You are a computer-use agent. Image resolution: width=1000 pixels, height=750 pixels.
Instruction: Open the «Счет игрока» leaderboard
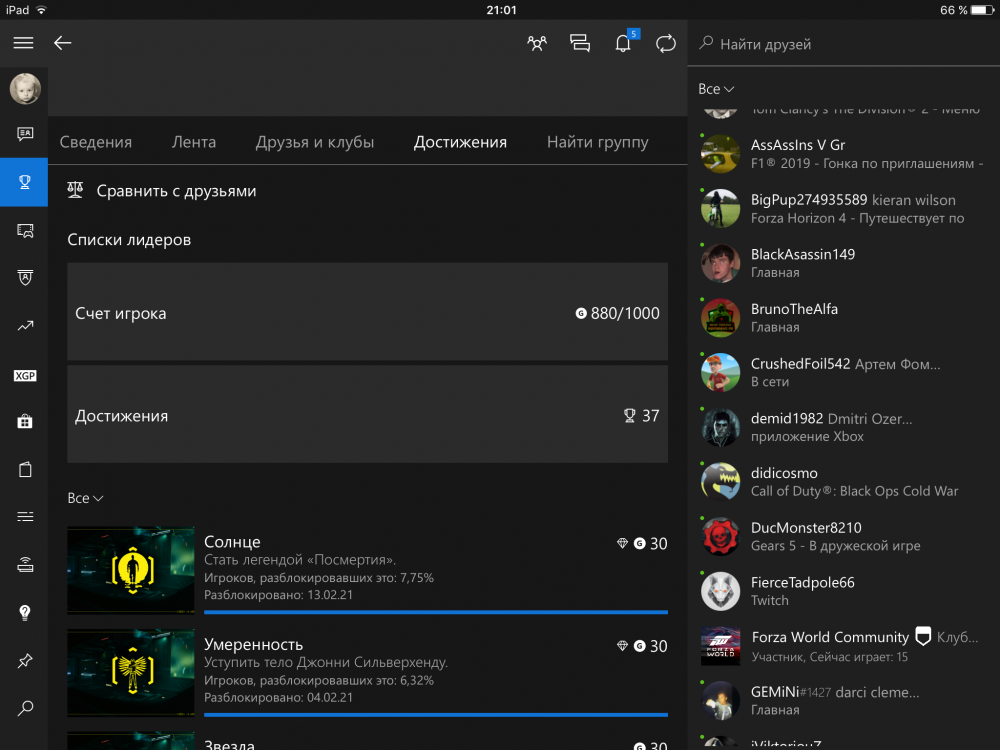[x=367, y=313]
